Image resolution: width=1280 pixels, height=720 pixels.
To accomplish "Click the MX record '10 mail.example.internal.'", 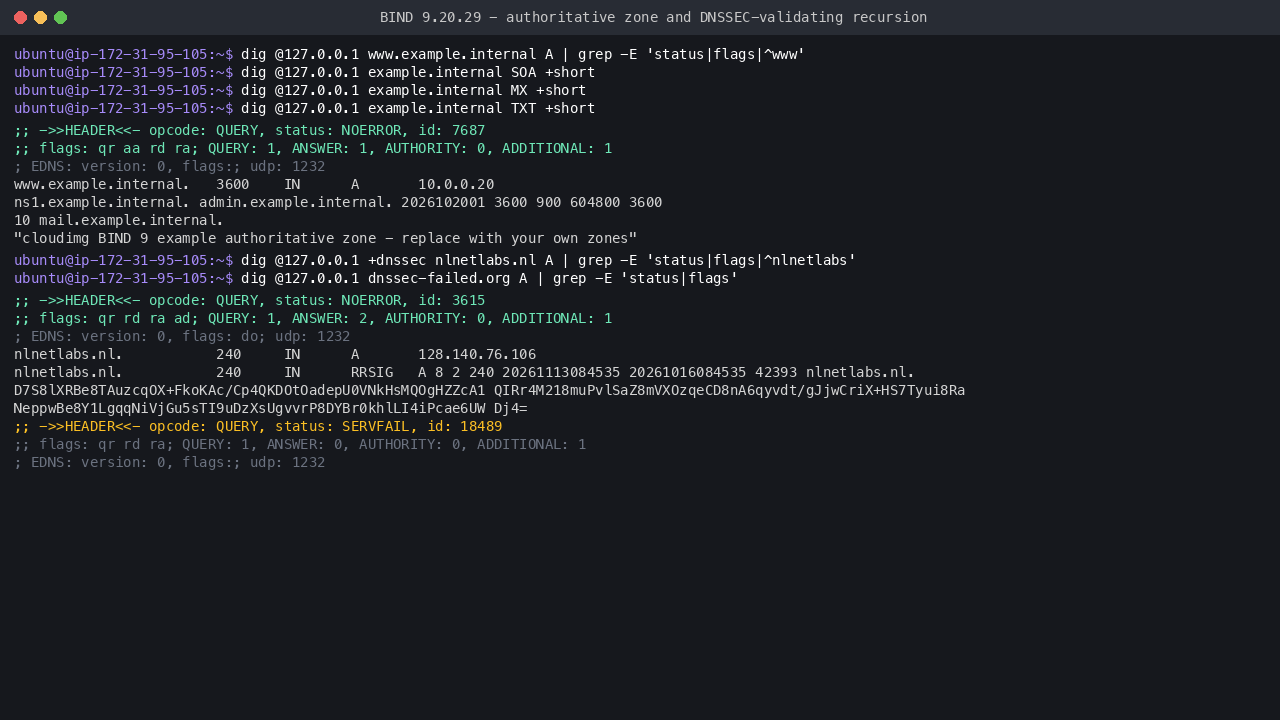I will [119, 220].
